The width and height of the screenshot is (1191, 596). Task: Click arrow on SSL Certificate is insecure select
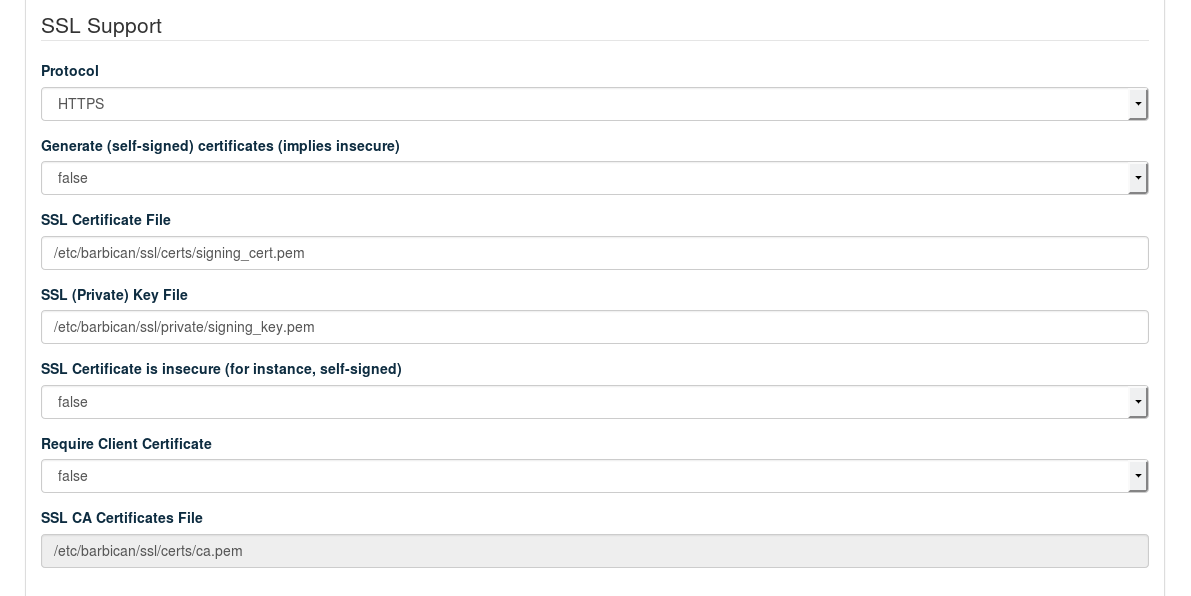click(x=1138, y=402)
